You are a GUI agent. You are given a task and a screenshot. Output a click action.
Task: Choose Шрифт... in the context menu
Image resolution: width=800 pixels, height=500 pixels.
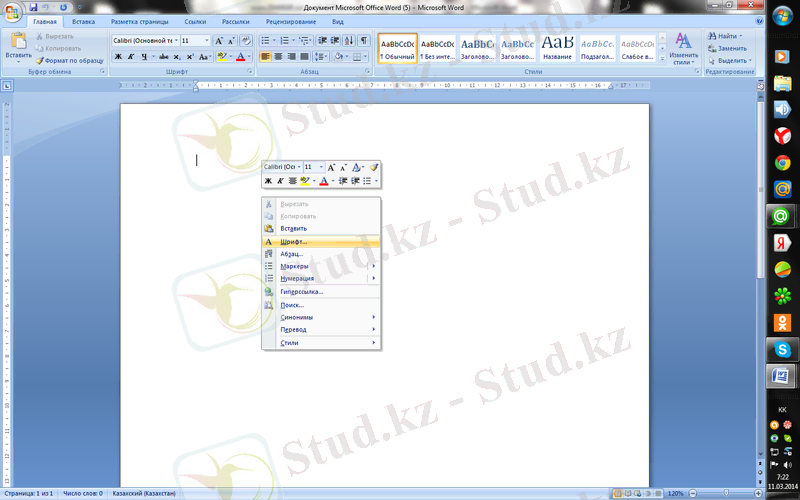point(293,241)
